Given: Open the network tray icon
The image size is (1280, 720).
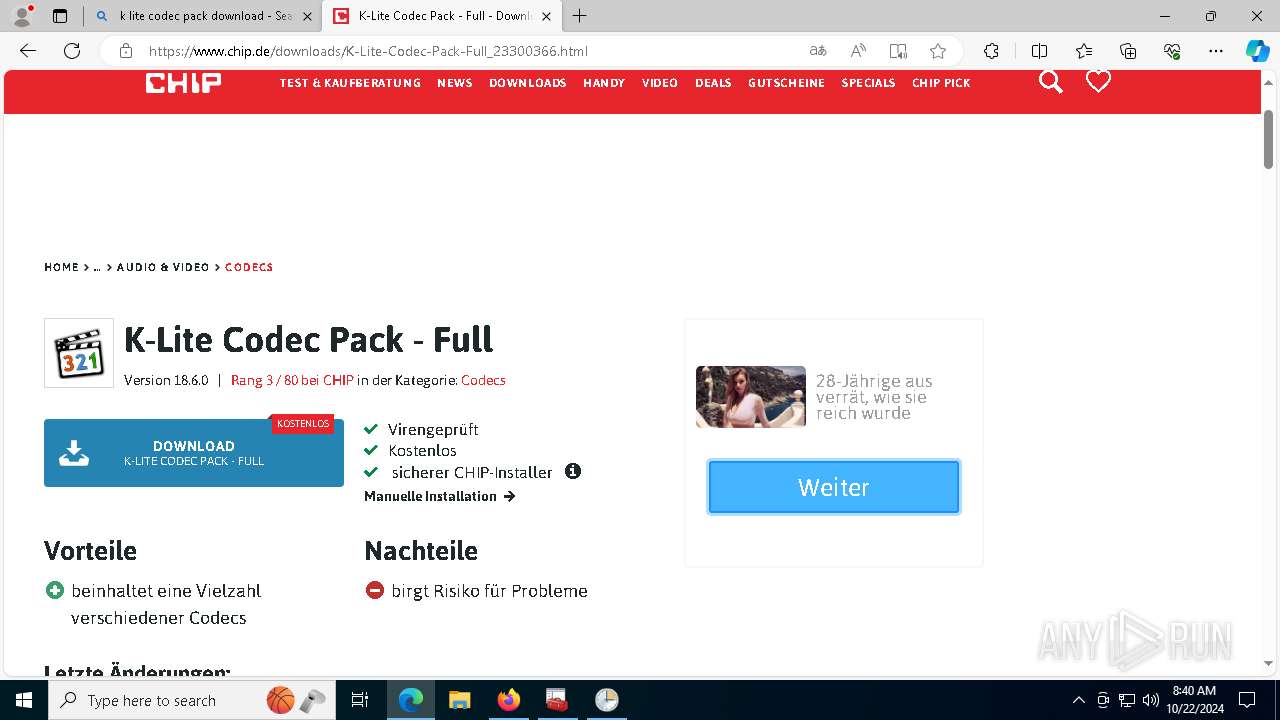Looking at the screenshot, I should coord(1127,700).
